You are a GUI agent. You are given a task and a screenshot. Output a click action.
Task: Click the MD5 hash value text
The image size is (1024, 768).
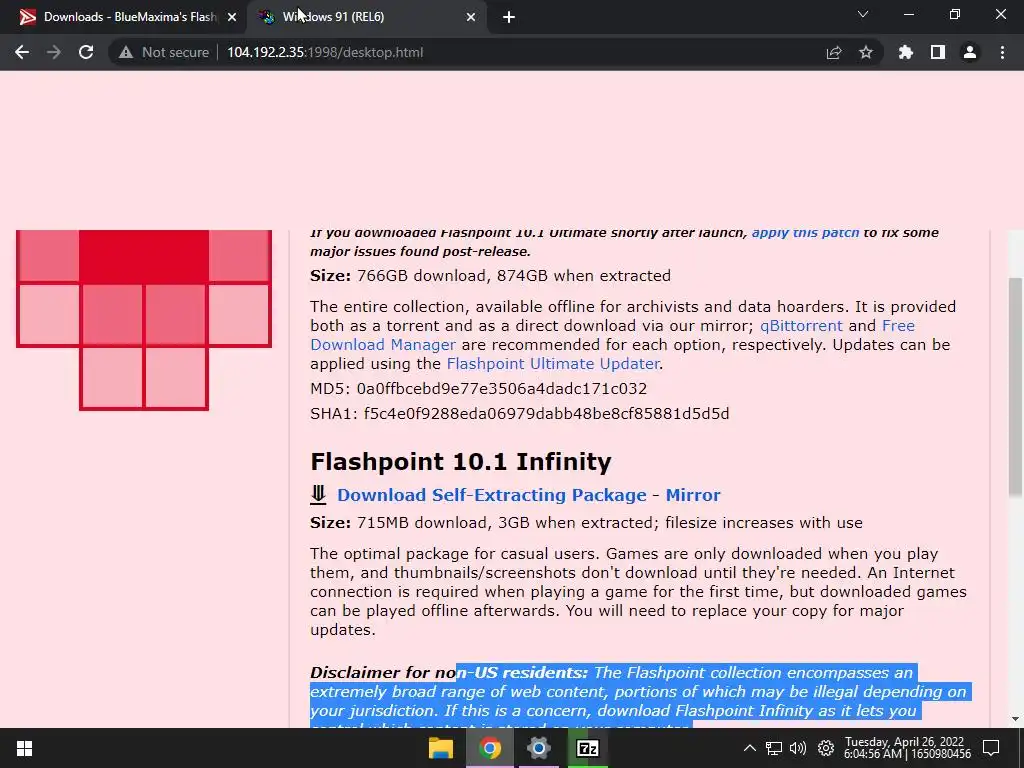point(502,389)
